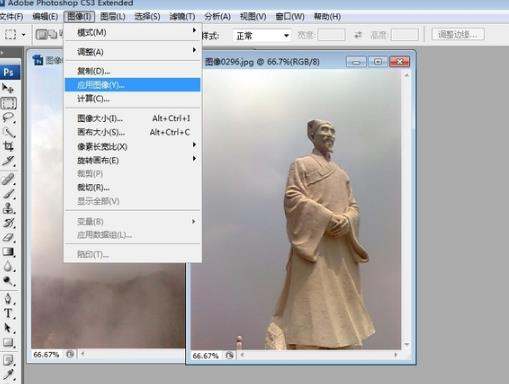
Task: Click the 图像(I) menu title
Action: click(79, 16)
